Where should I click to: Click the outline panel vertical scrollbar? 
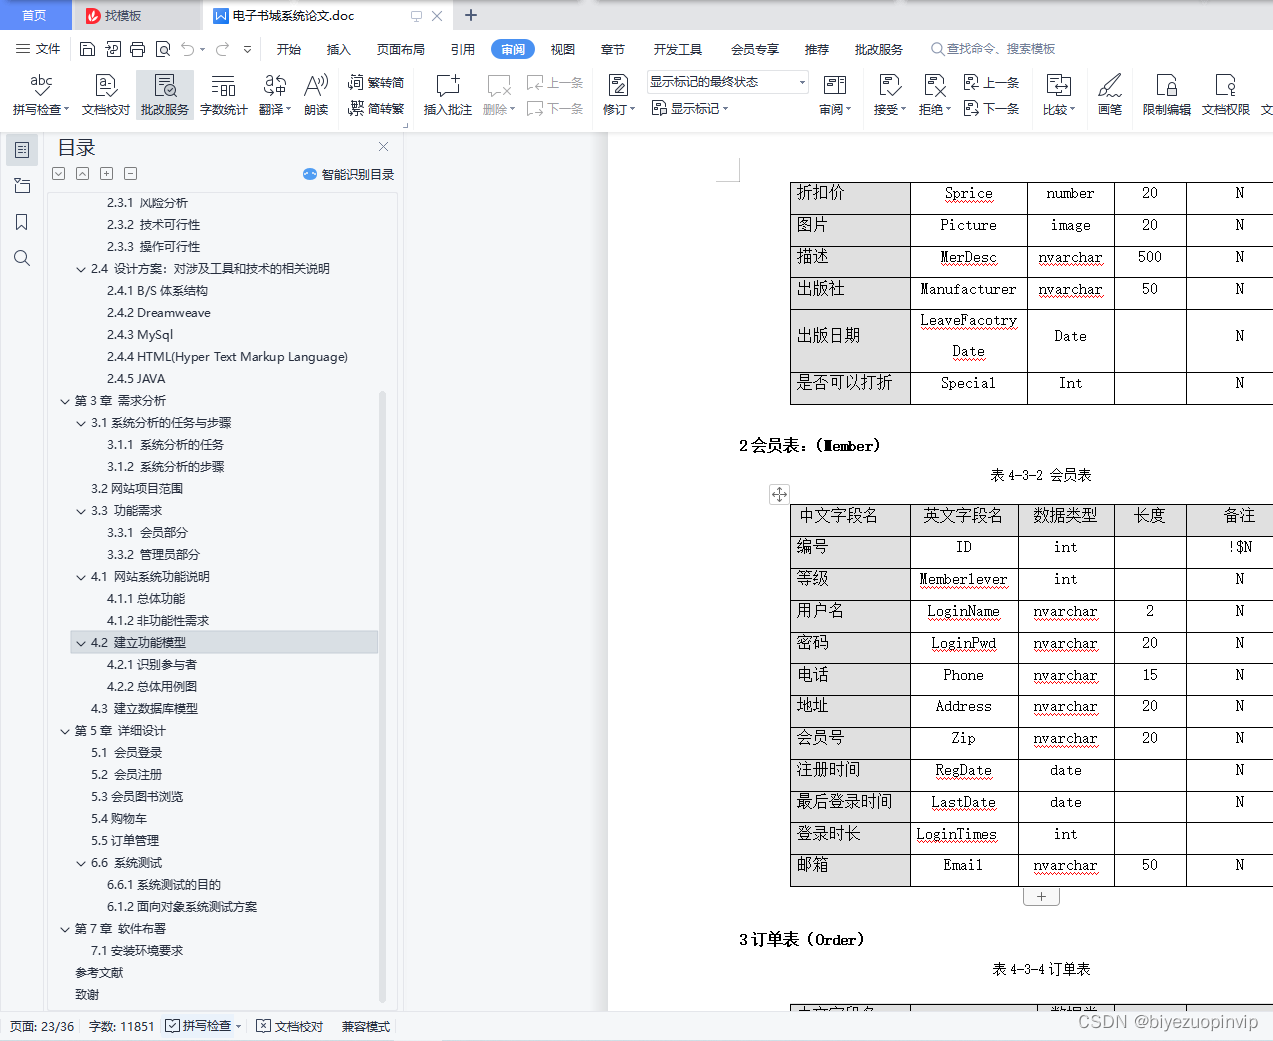click(x=382, y=697)
